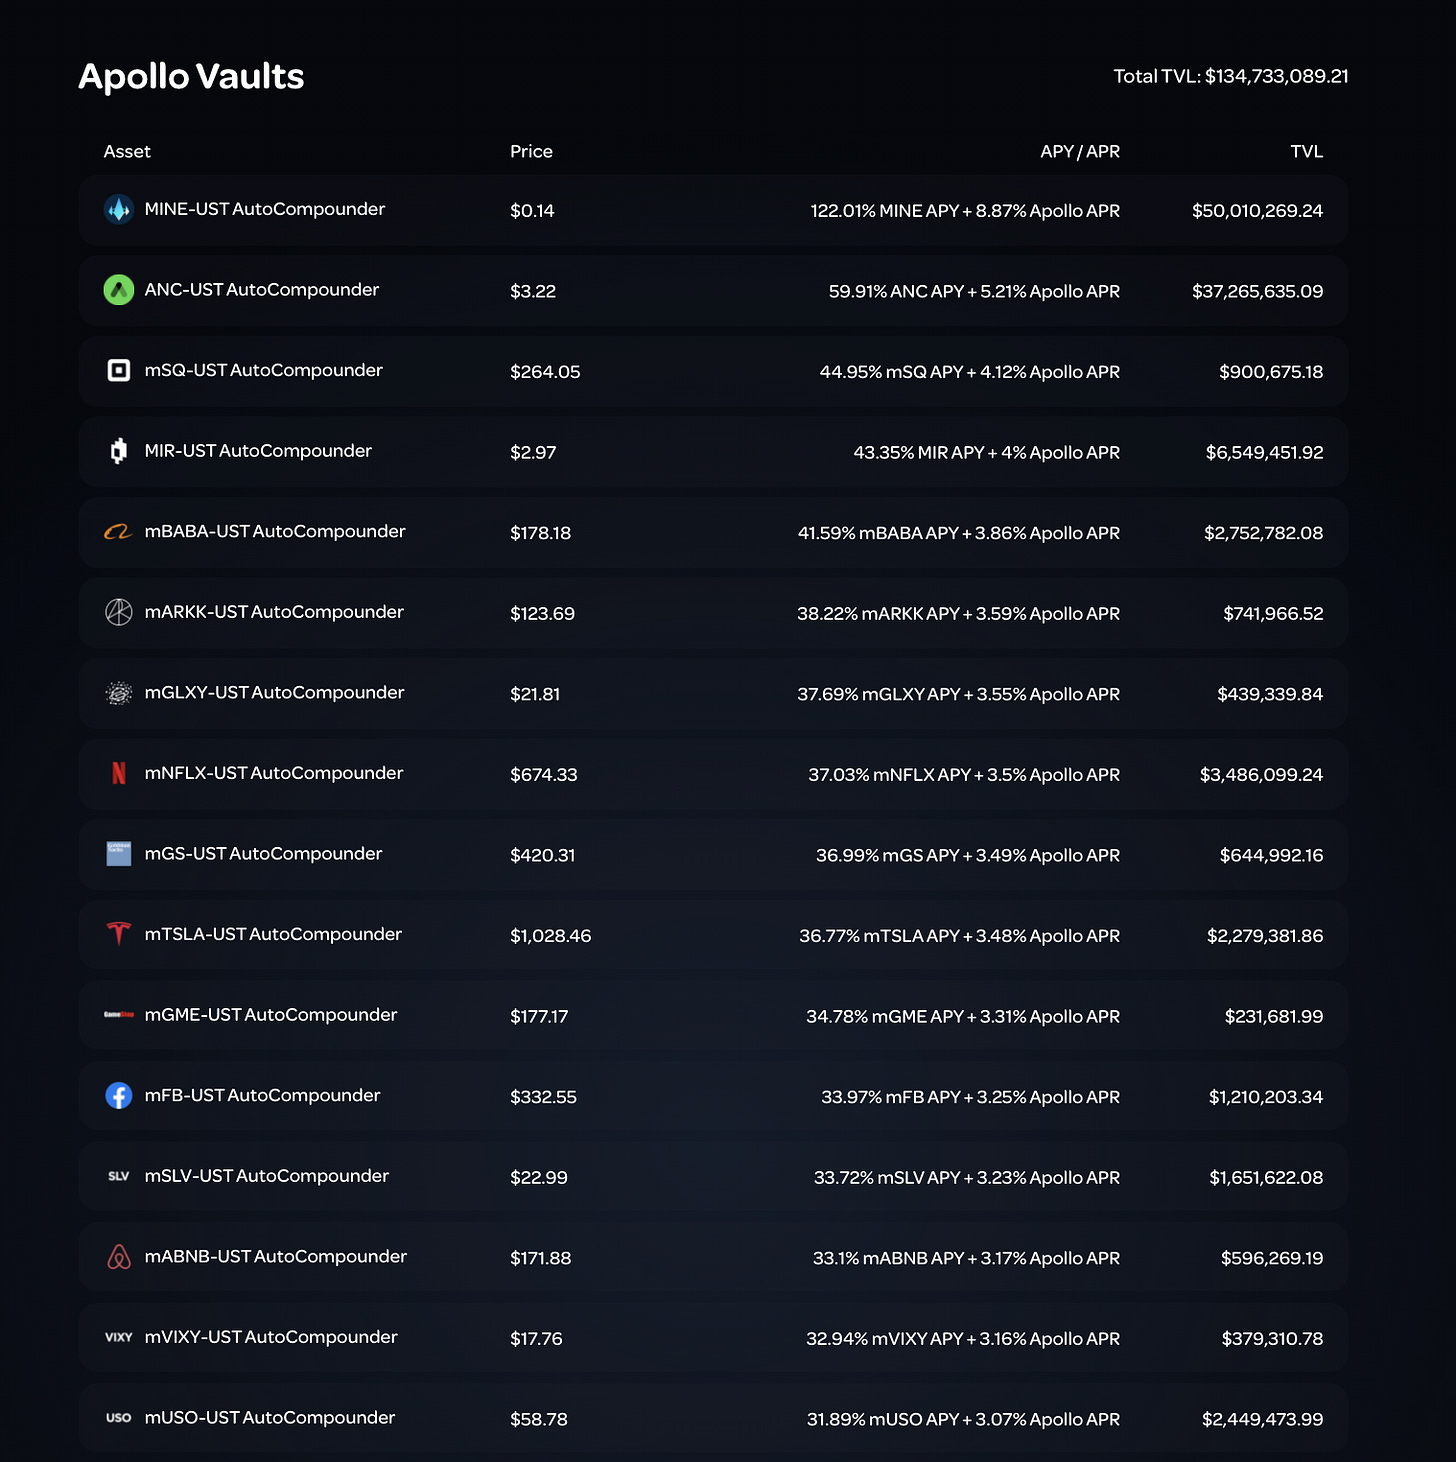Click the $58.78 mUSO price

[x=539, y=1420]
